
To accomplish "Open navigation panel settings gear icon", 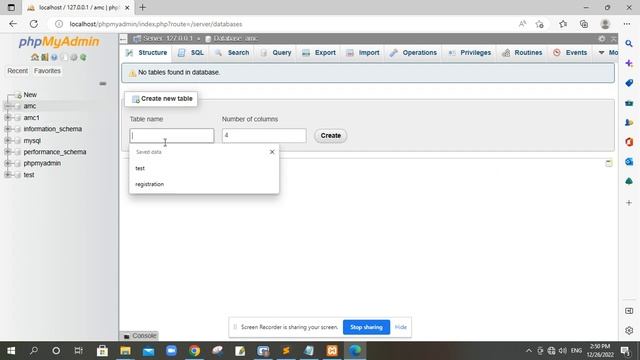I will (73, 58).
